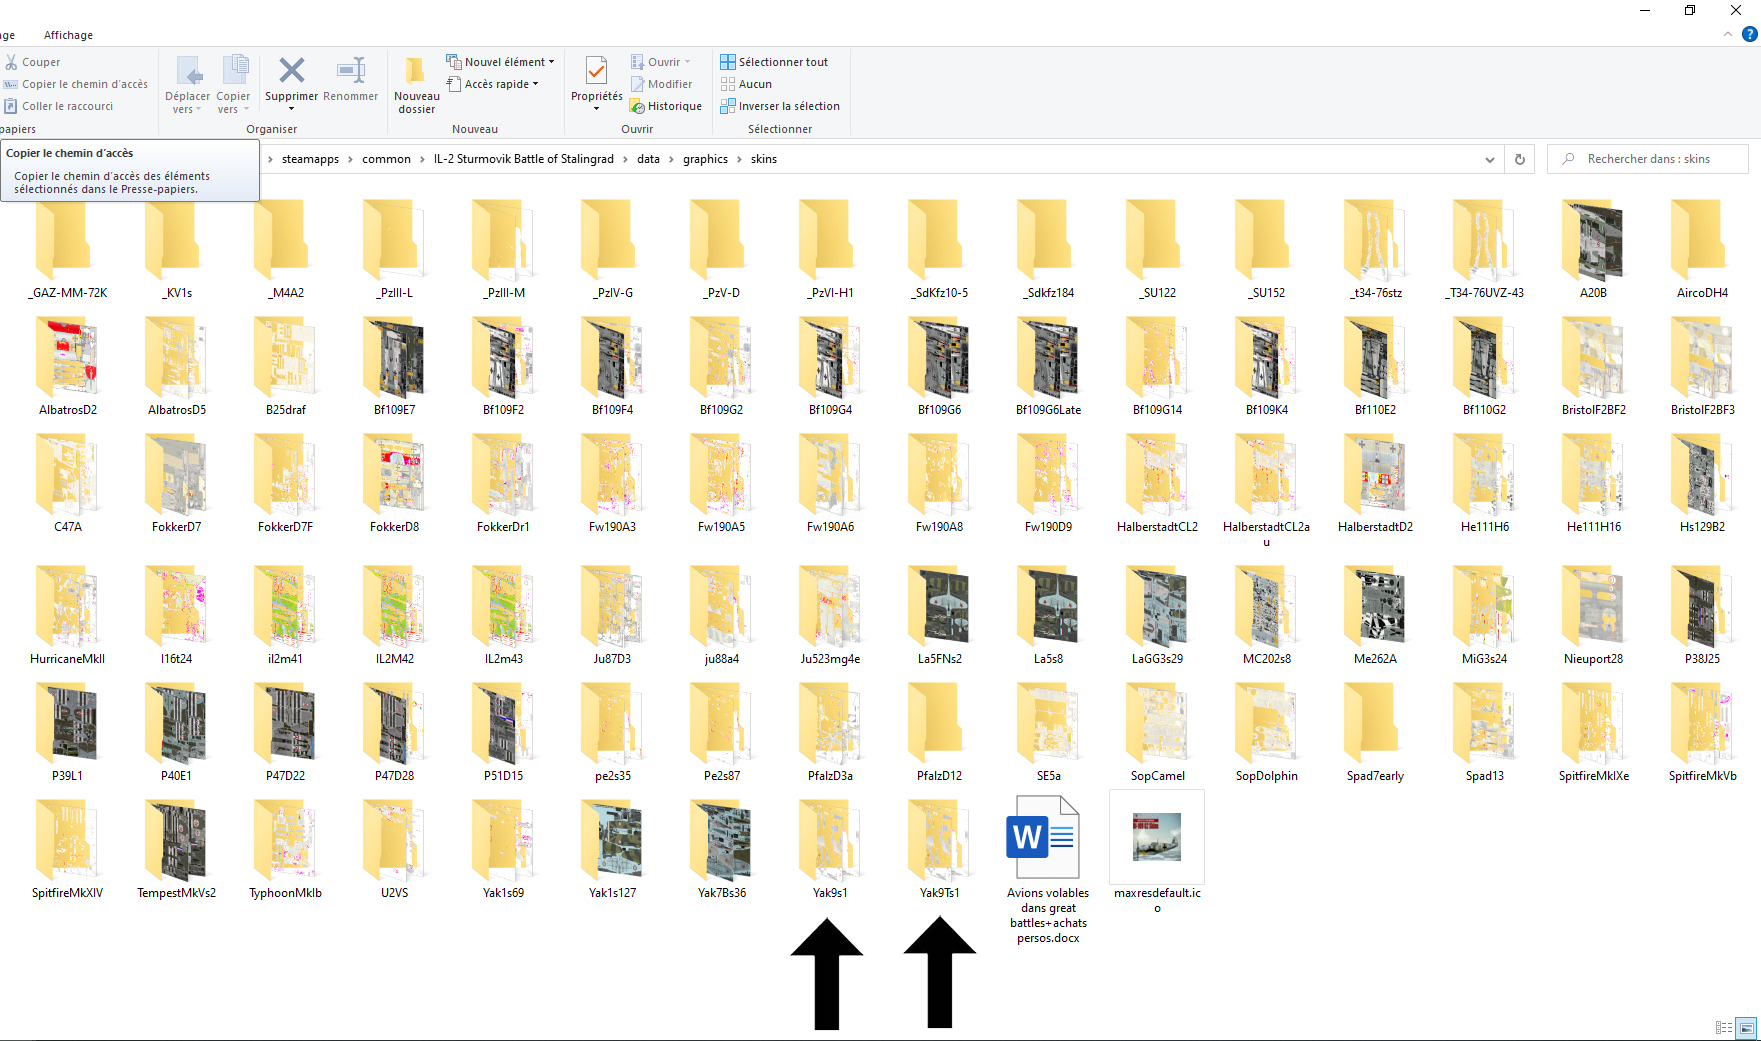Screen dimensions: 1761x1041
Task: Collapse the ribbon with the chevron
Action: (x=1728, y=34)
